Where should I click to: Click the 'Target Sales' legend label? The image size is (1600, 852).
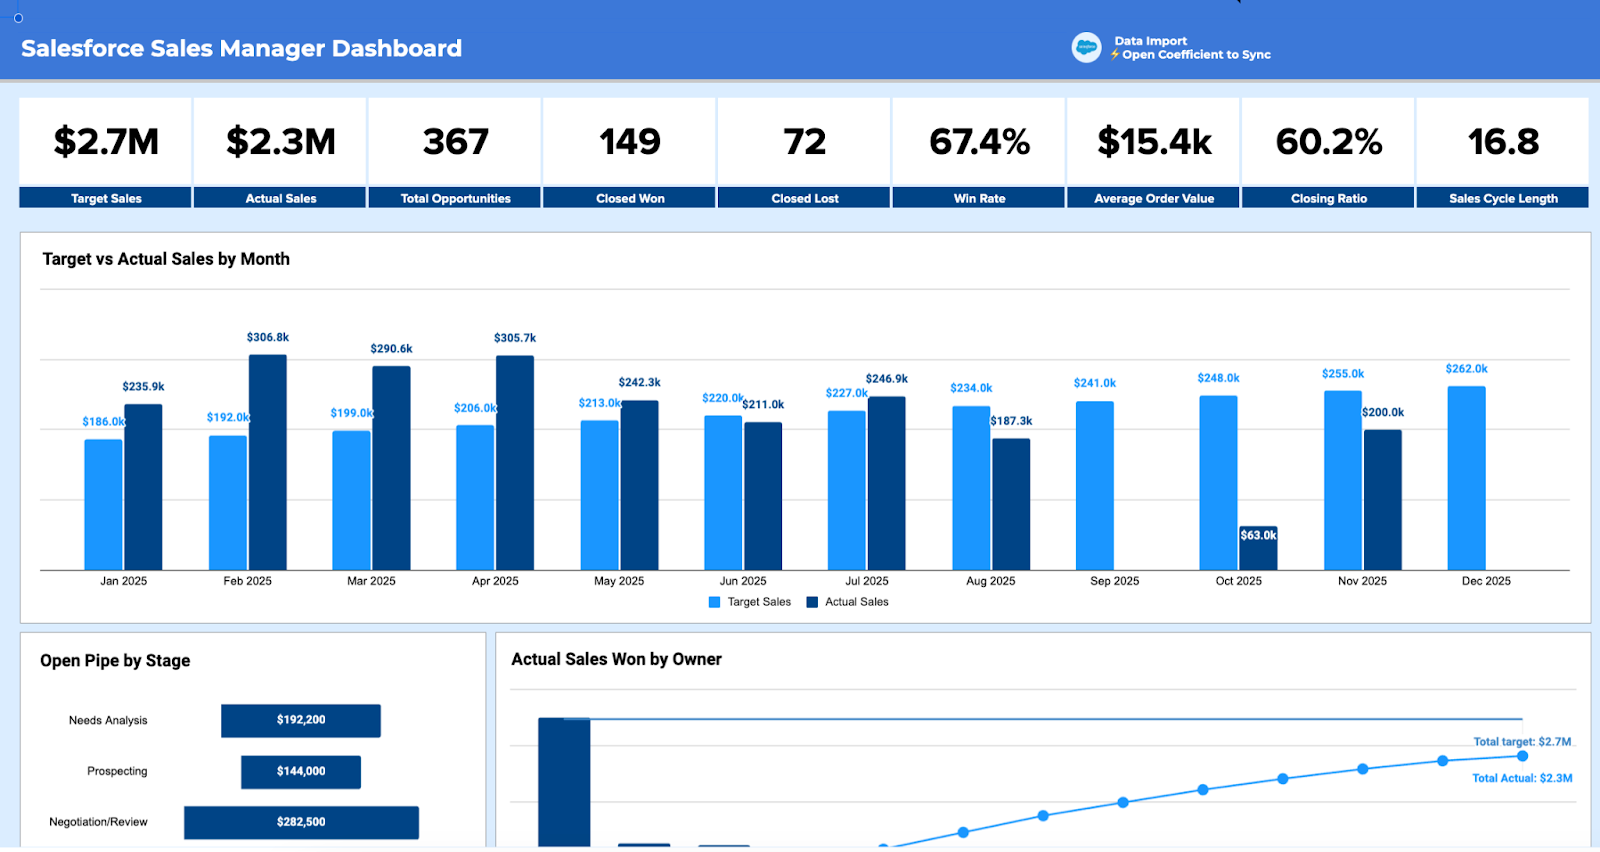coord(759,602)
